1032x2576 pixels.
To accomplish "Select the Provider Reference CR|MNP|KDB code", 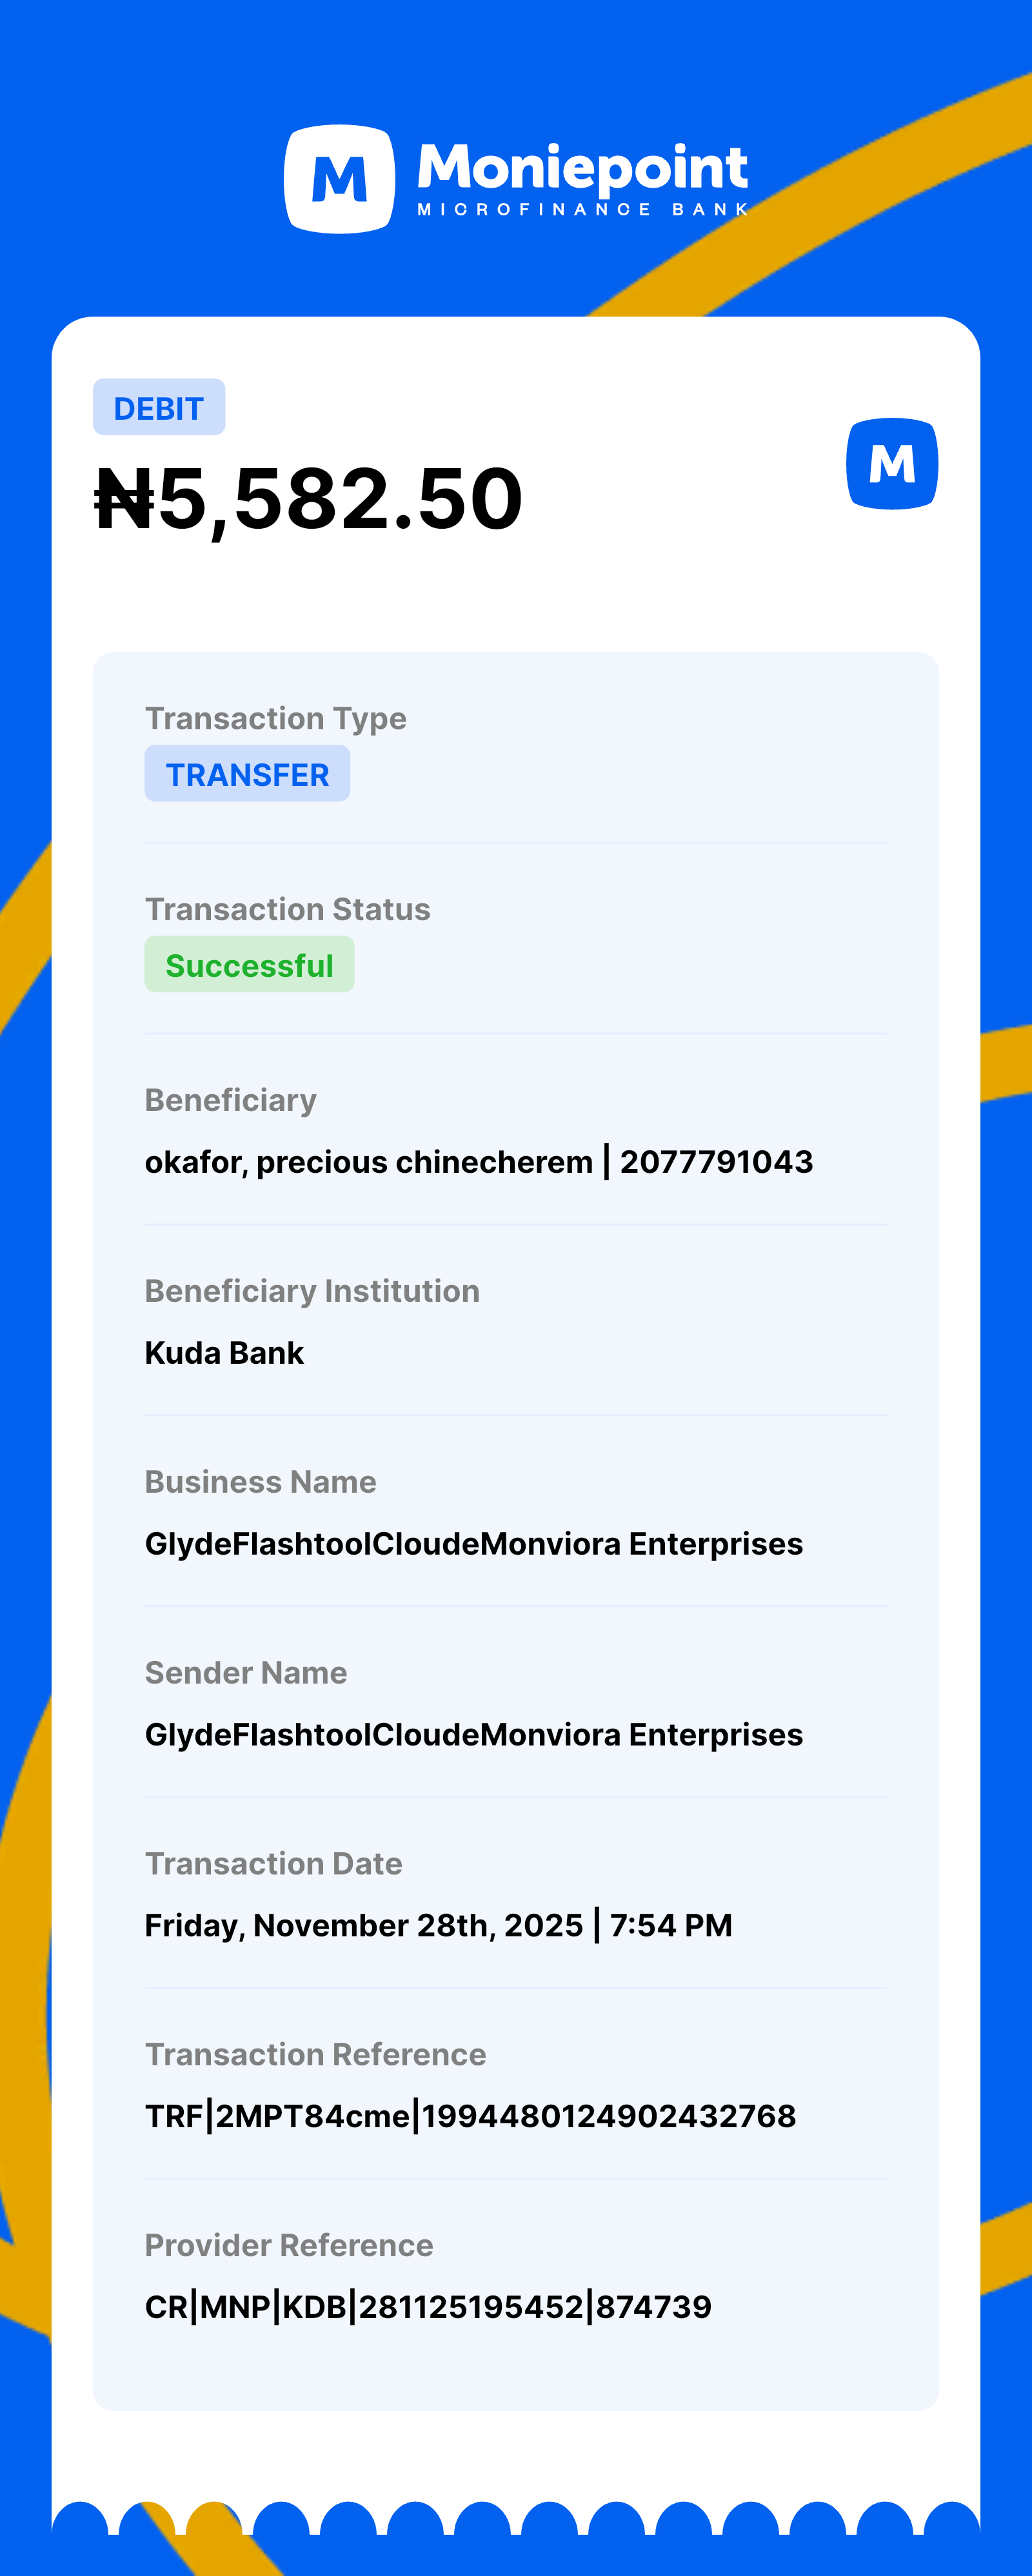I will (x=428, y=2307).
